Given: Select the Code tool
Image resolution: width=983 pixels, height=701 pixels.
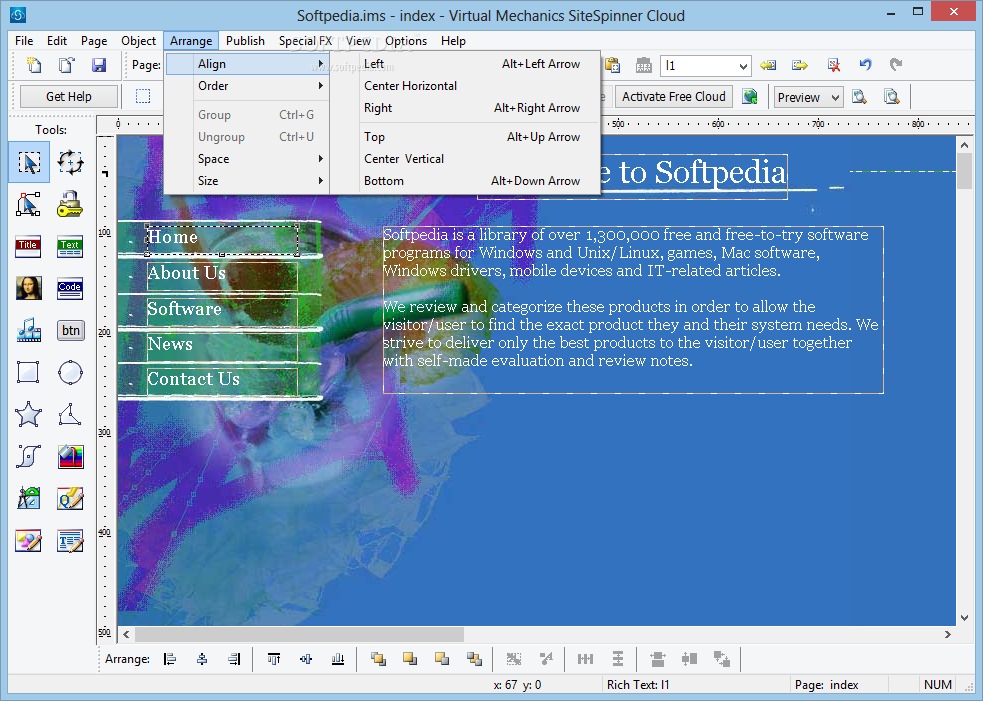Looking at the screenshot, I should tap(70, 288).
